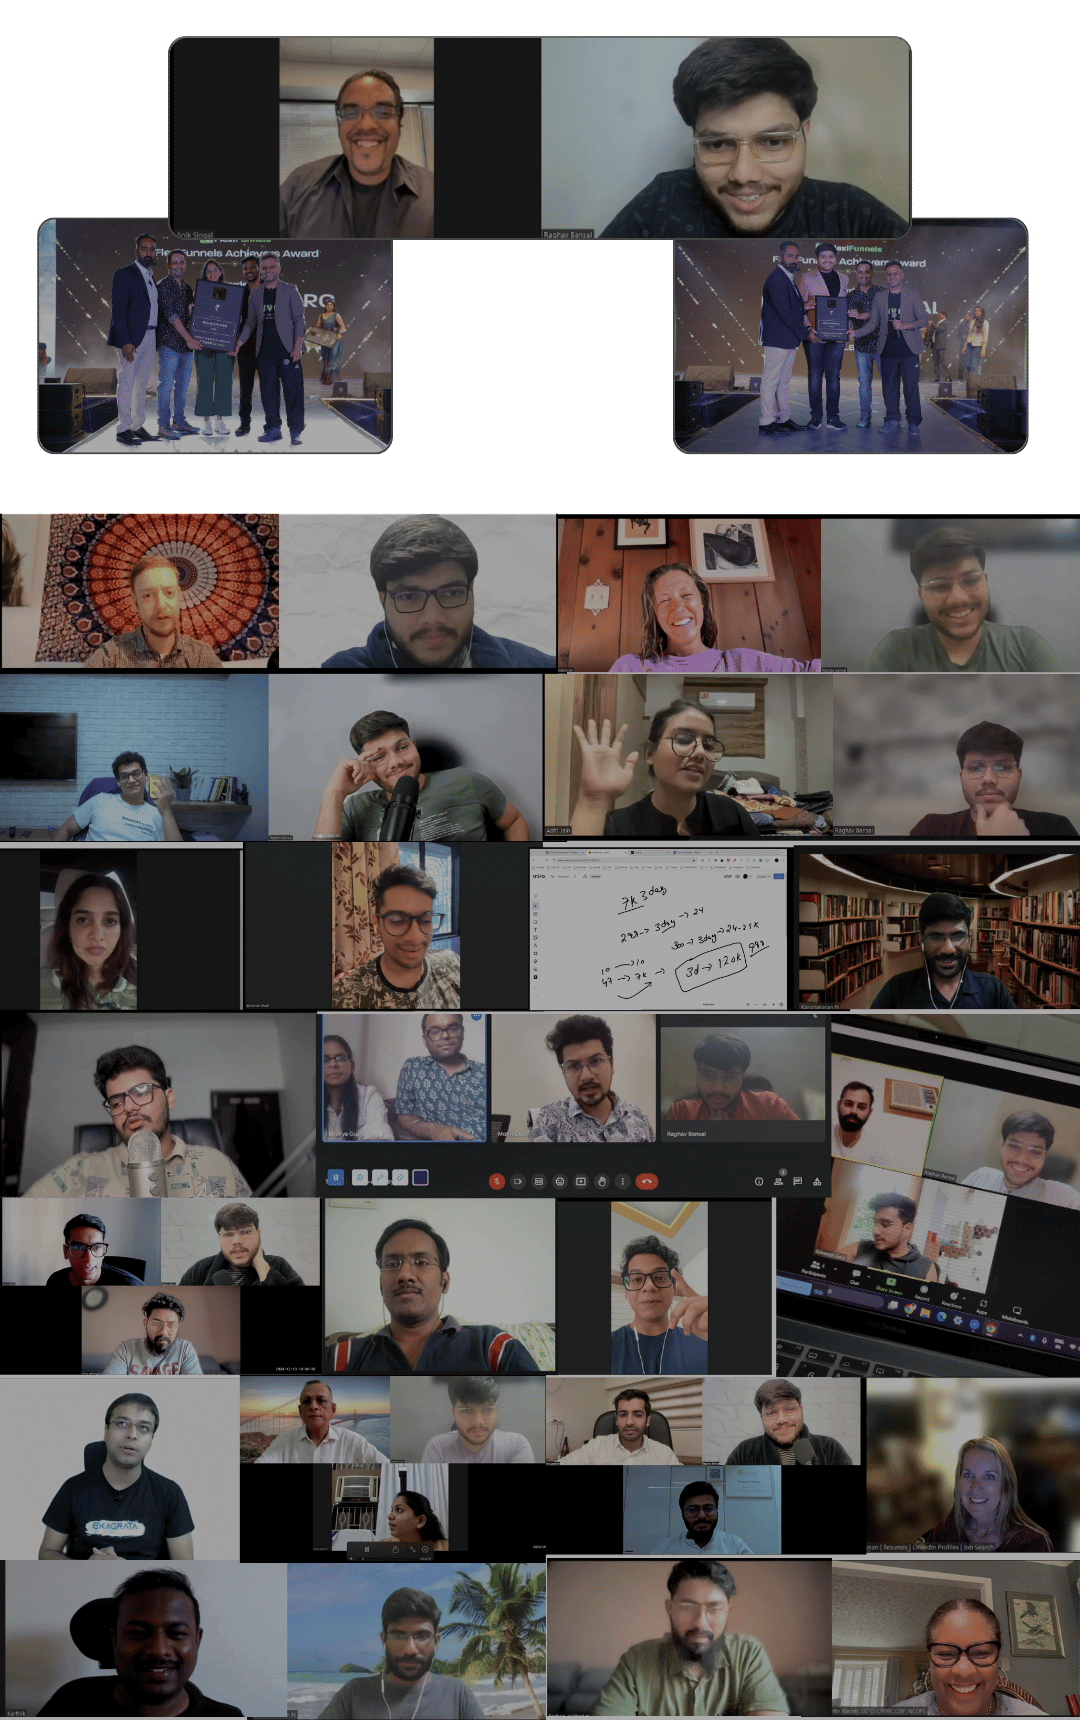Screen dimensions: 1080x1720
Task: Click the Raghav Bansal name label in Meet
Action: [x=686, y=1134]
